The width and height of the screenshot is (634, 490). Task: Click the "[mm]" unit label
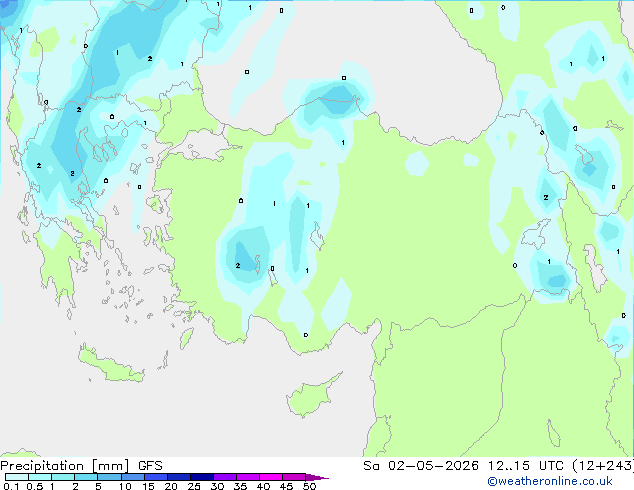click(x=110, y=466)
